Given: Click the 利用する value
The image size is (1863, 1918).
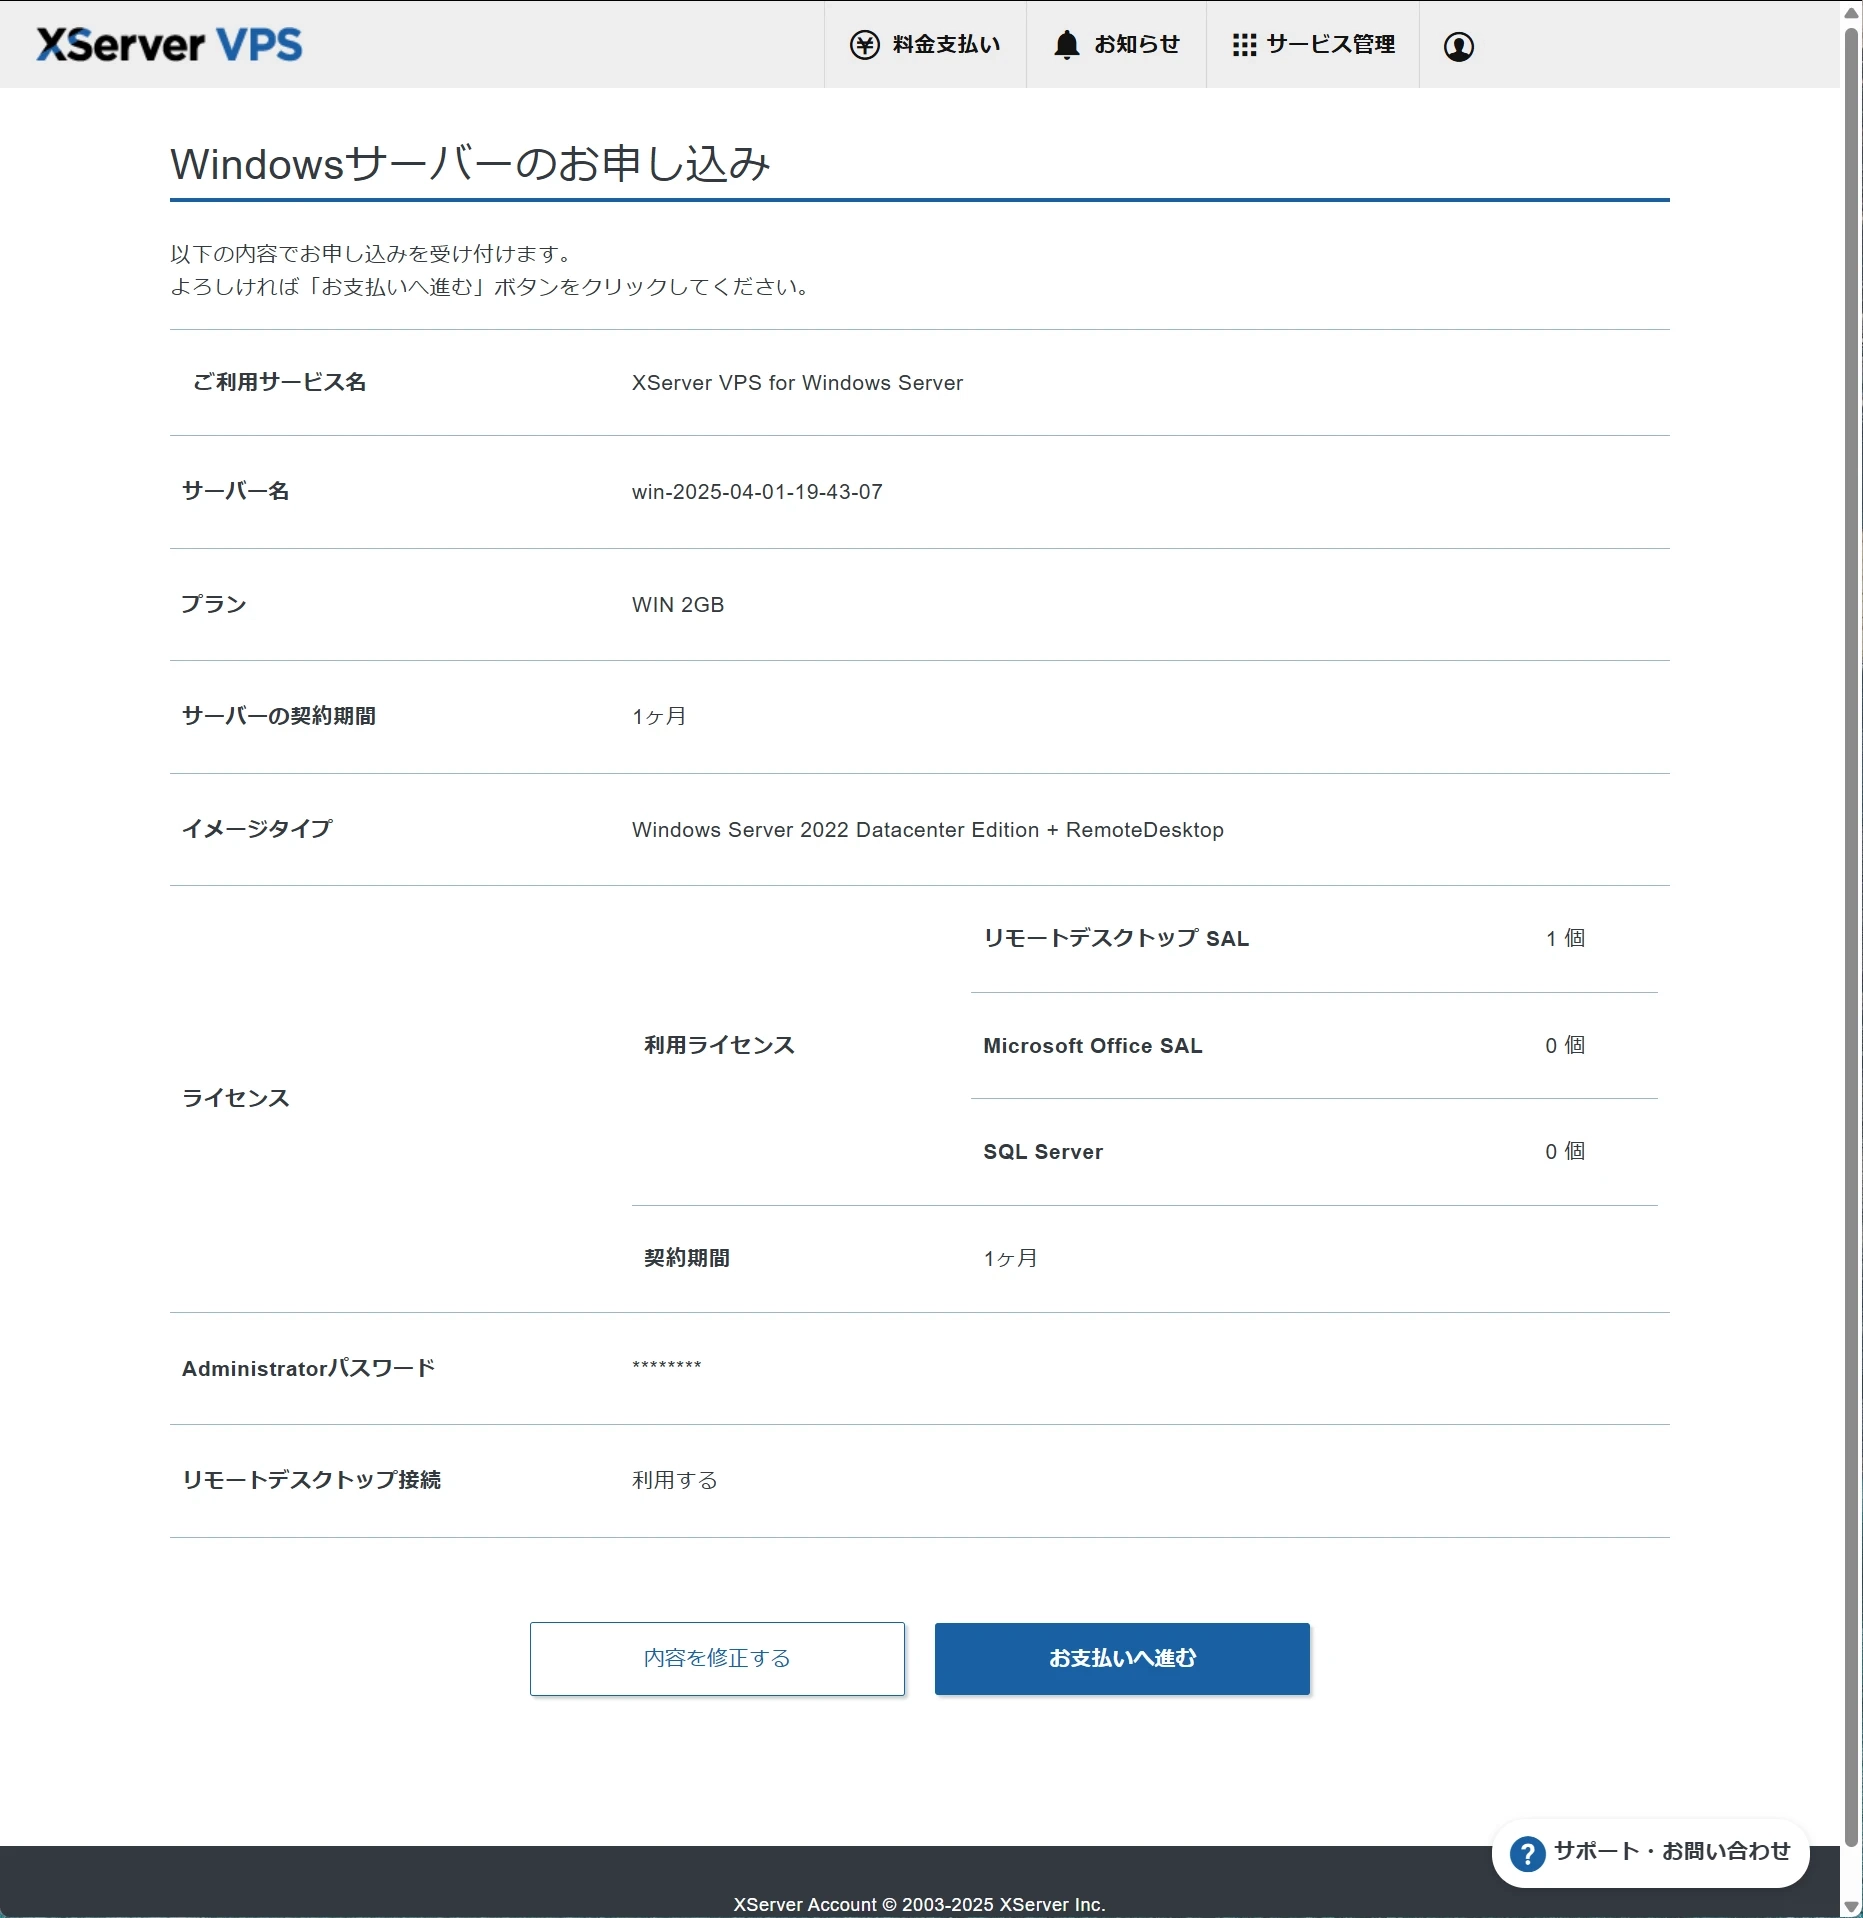Looking at the screenshot, I should 675,1480.
